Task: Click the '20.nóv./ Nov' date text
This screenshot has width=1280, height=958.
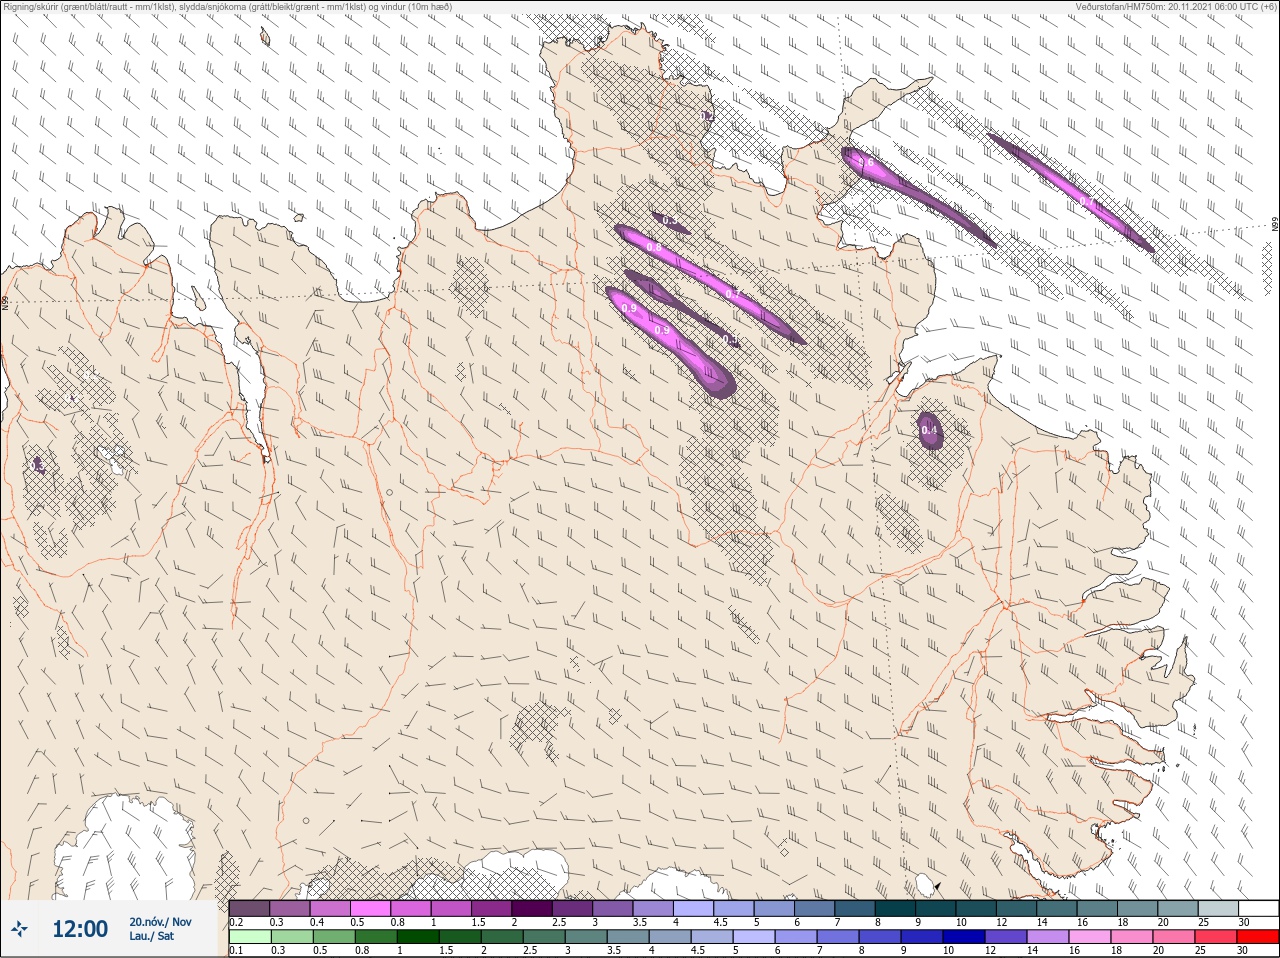Action: 160,922
